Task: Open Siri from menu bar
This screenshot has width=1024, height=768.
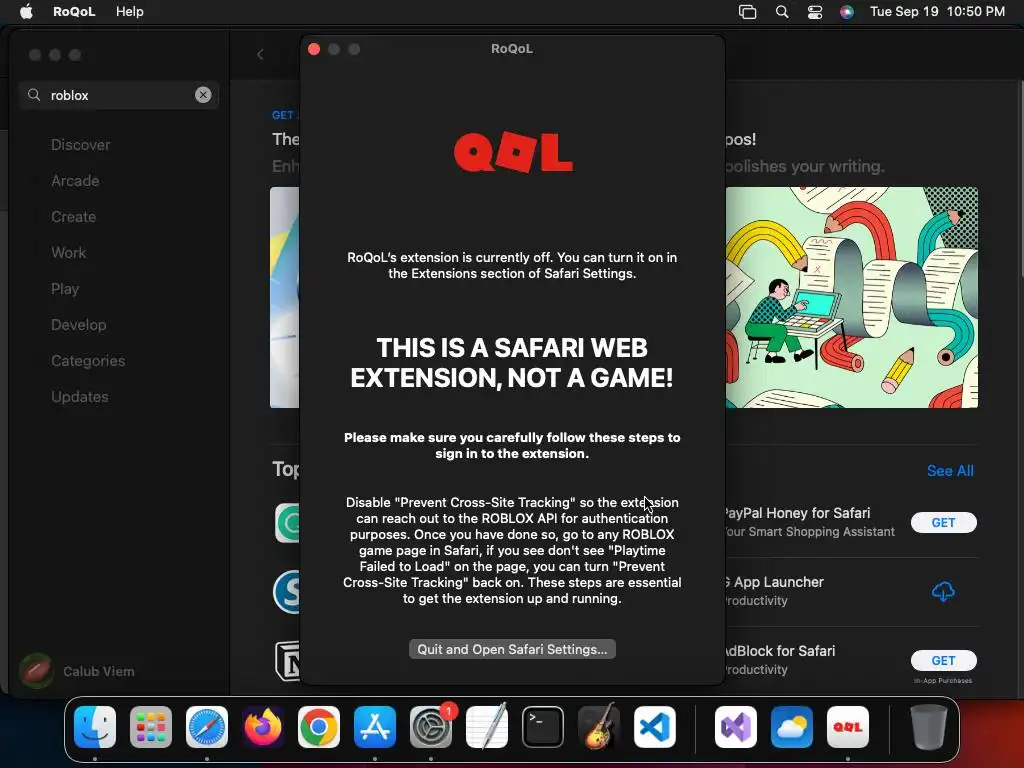Action: (846, 12)
